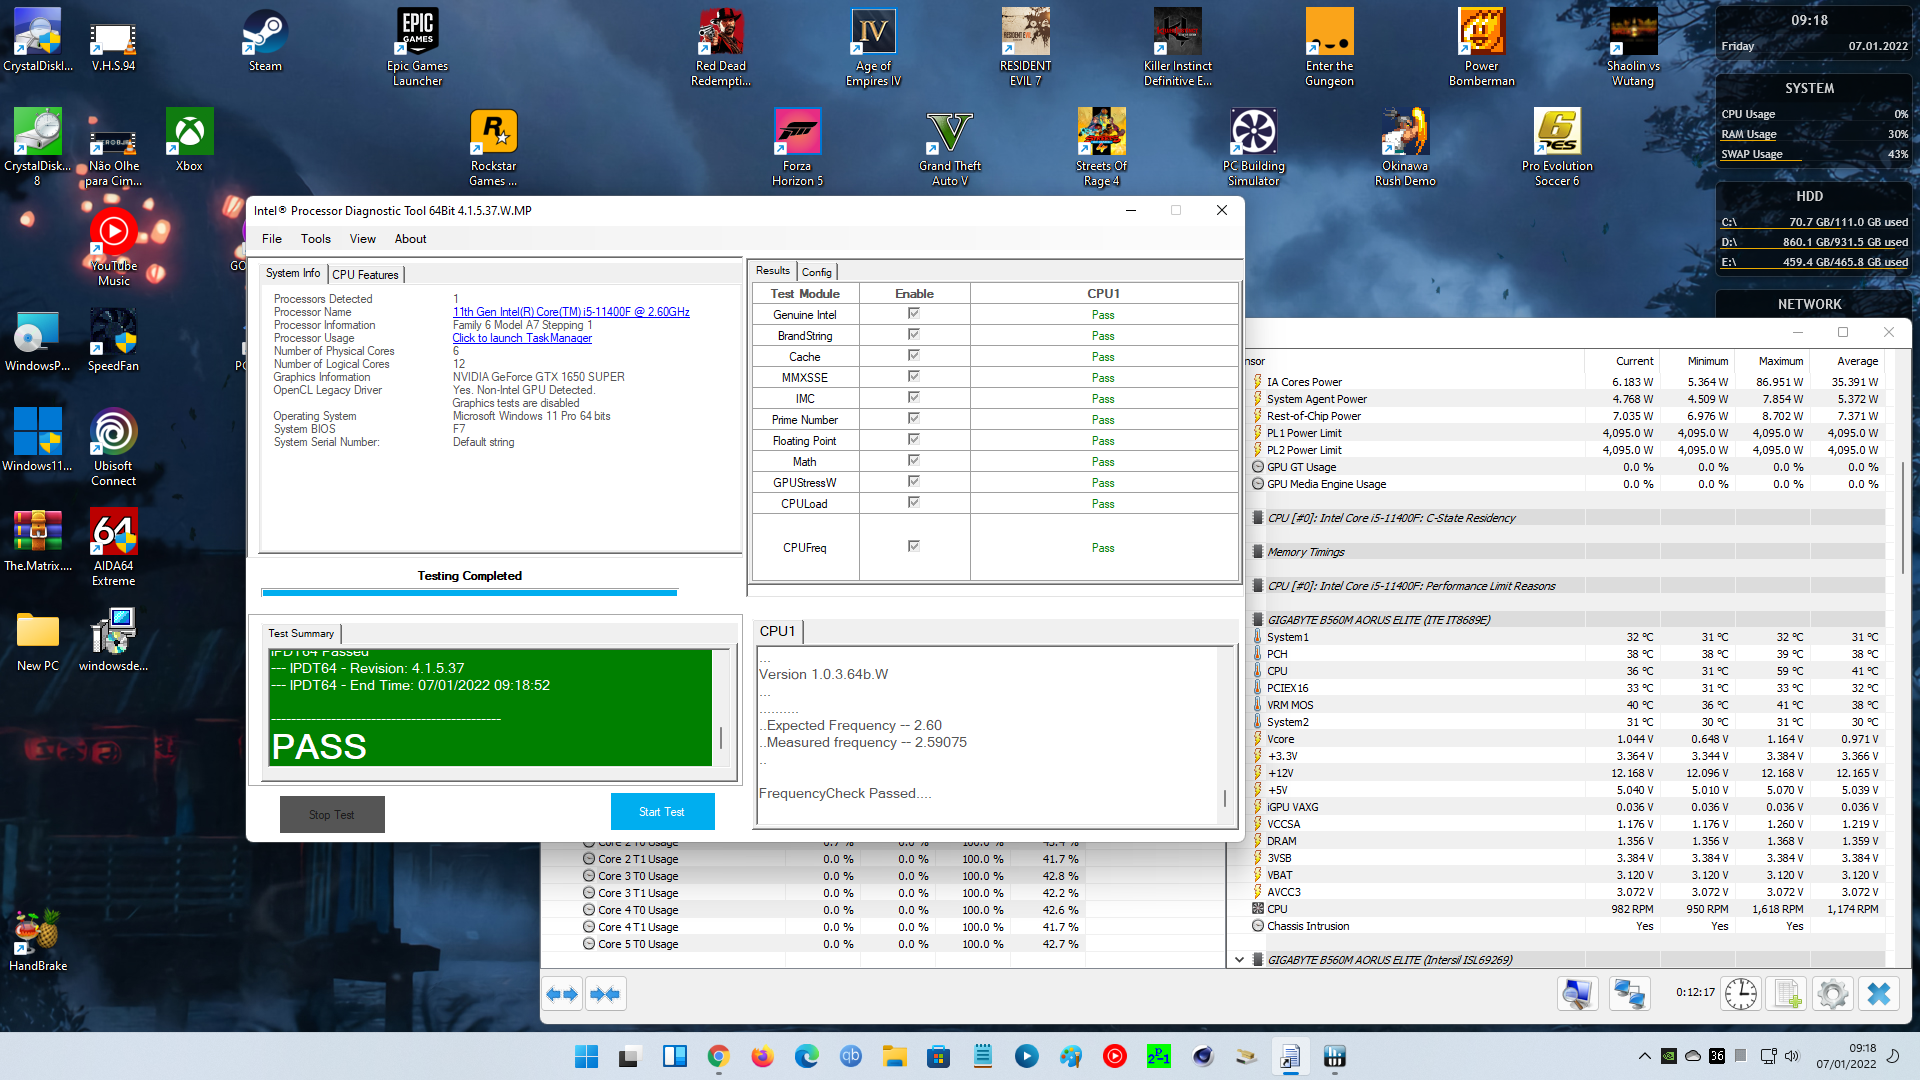The height and width of the screenshot is (1080, 1920).
Task: Open Forza Horizon 5 icon
Action: (x=797, y=147)
